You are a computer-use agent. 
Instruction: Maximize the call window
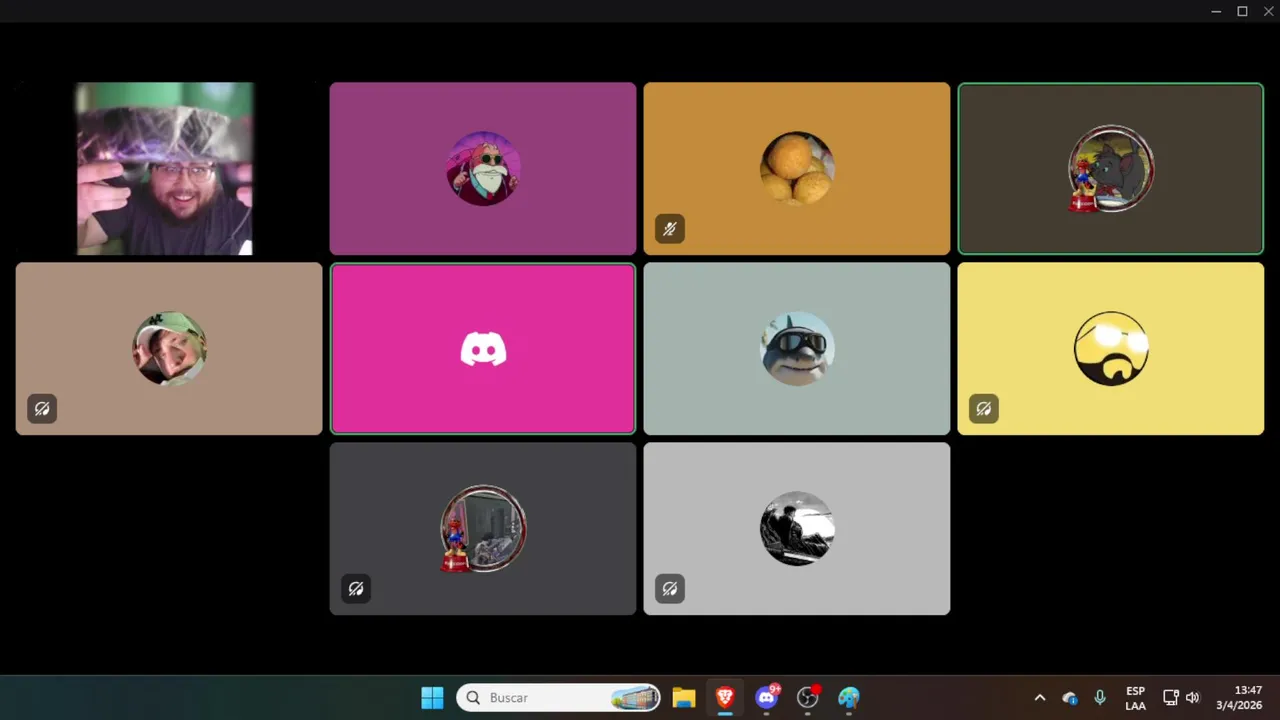[1242, 11]
